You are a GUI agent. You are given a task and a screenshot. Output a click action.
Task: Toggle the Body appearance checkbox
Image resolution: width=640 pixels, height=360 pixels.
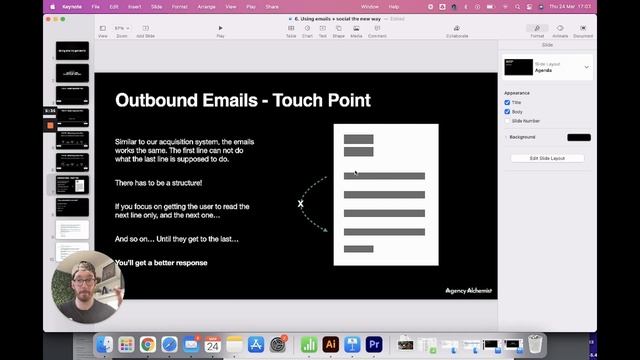[x=507, y=111]
